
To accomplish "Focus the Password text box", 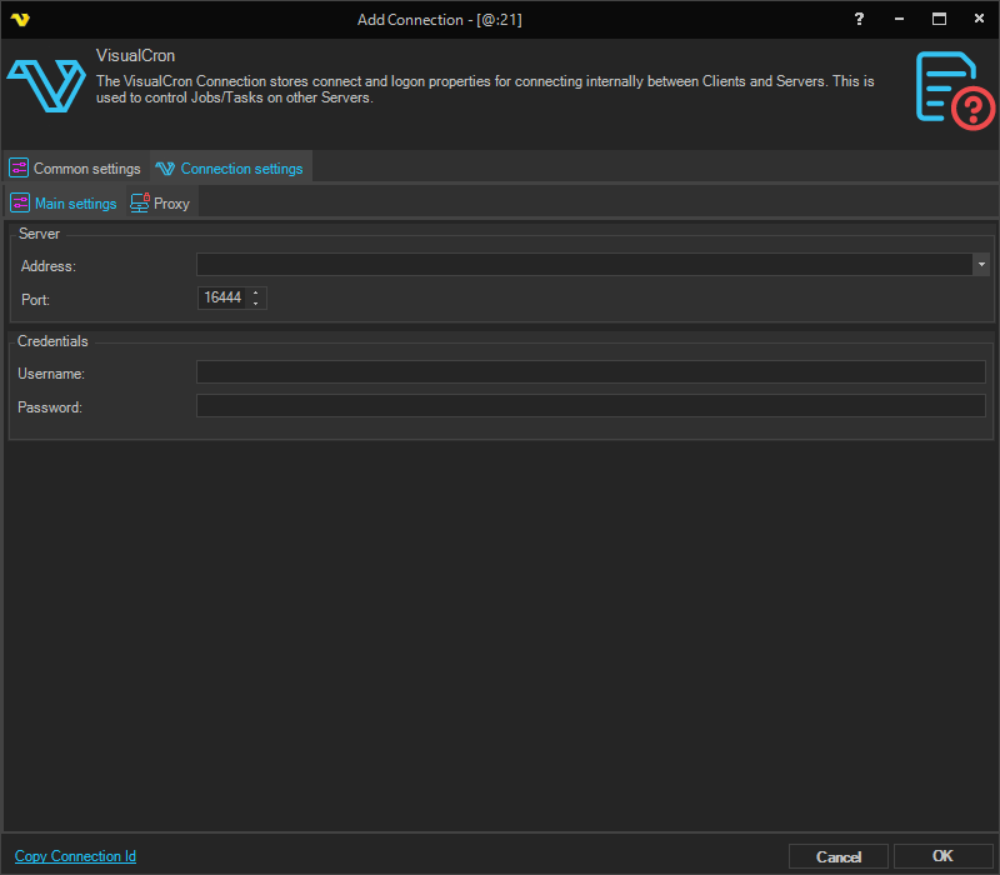I will tap(590, 406).
